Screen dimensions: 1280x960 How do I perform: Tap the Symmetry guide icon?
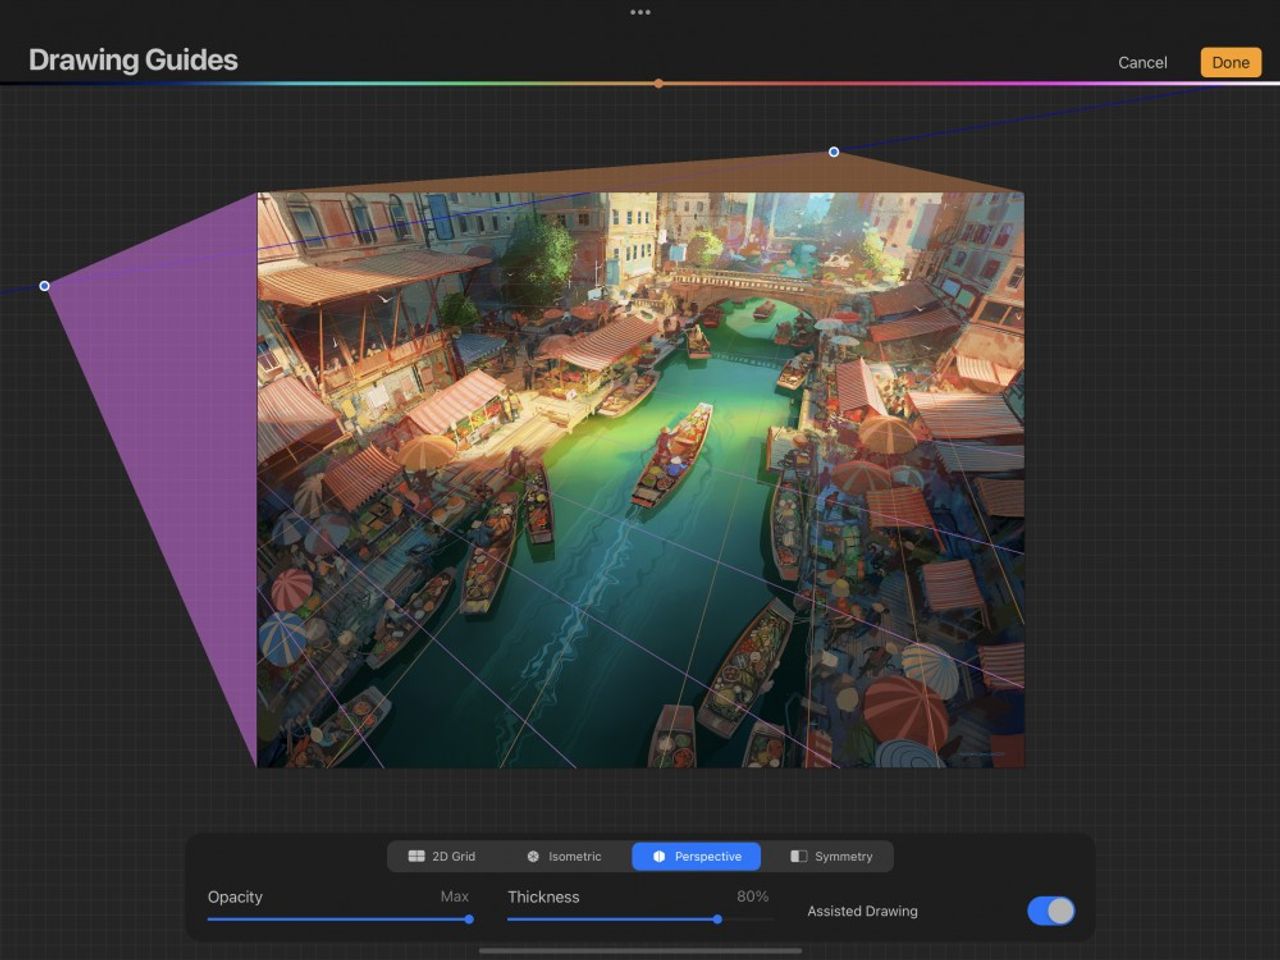tap(798, 856)
